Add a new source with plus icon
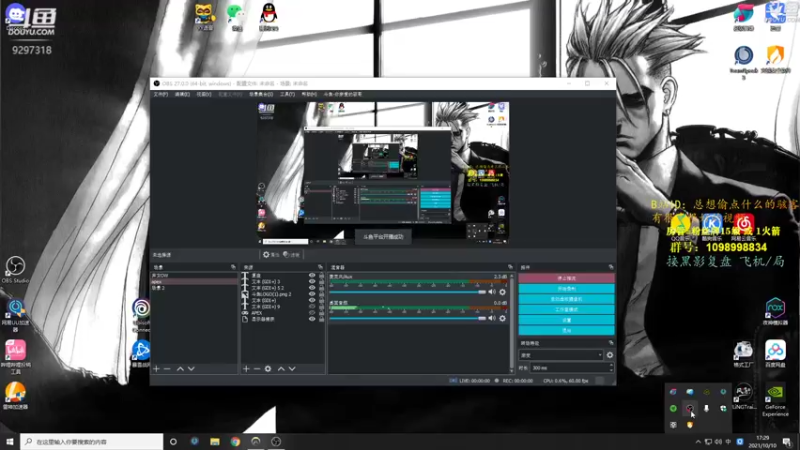The image size is (800, 450). point(246,368)
